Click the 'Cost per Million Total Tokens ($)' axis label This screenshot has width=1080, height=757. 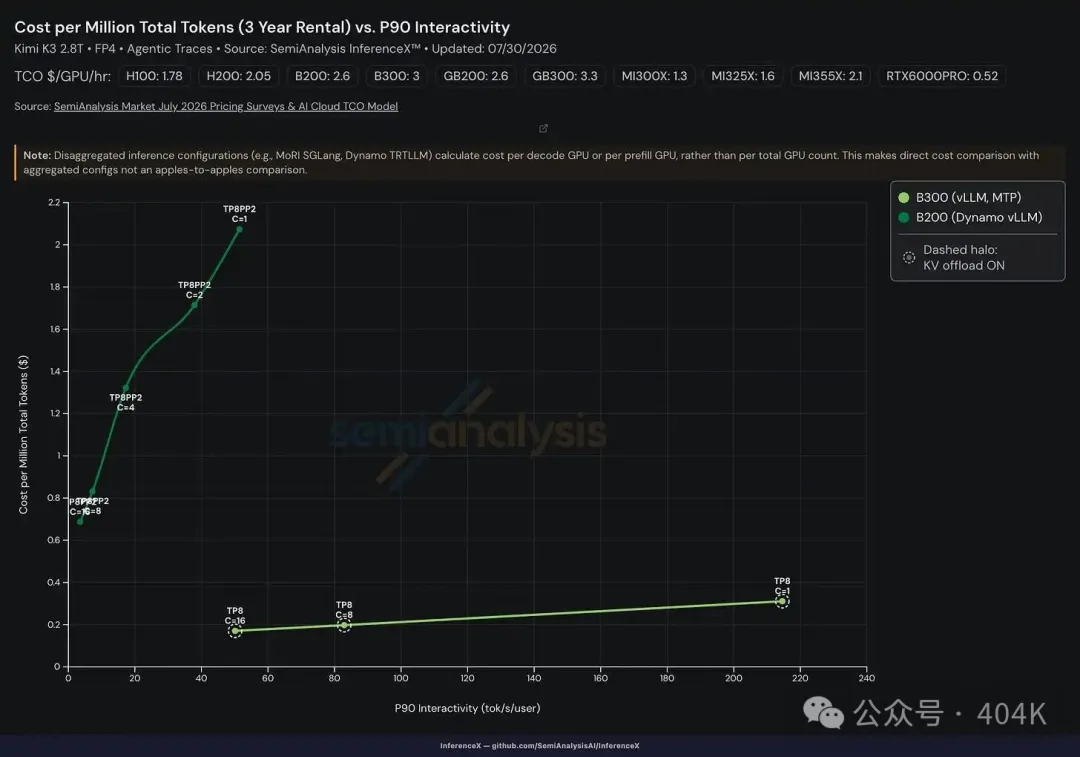23,435
